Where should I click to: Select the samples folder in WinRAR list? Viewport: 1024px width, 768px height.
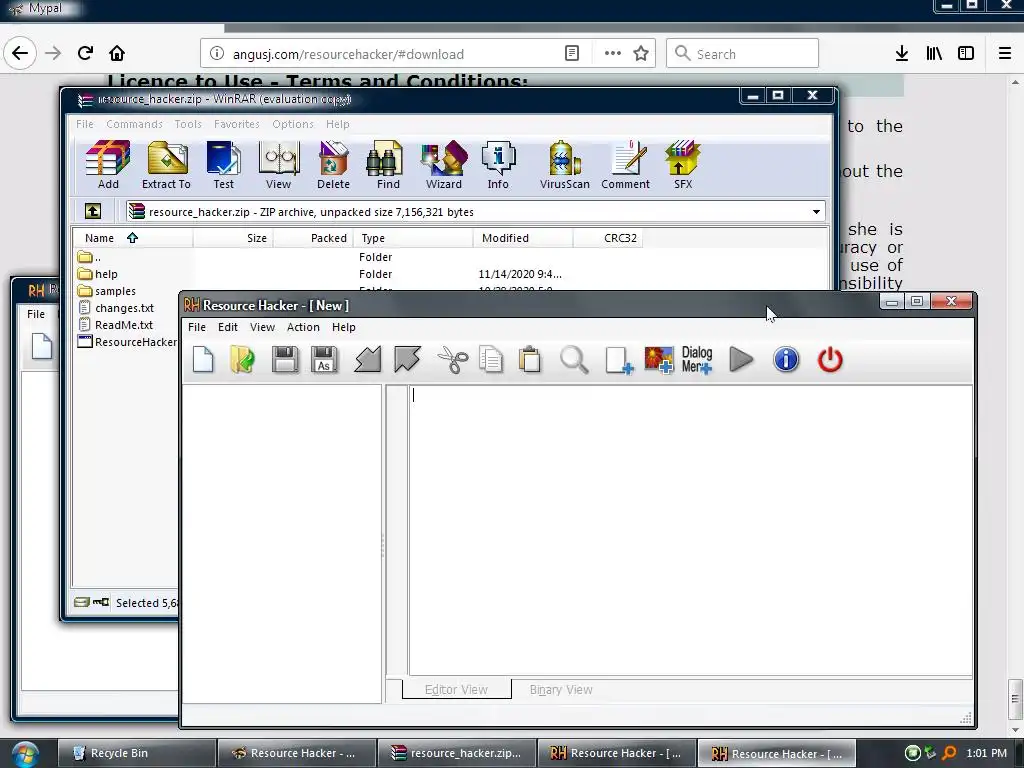(x=106, y=291)
